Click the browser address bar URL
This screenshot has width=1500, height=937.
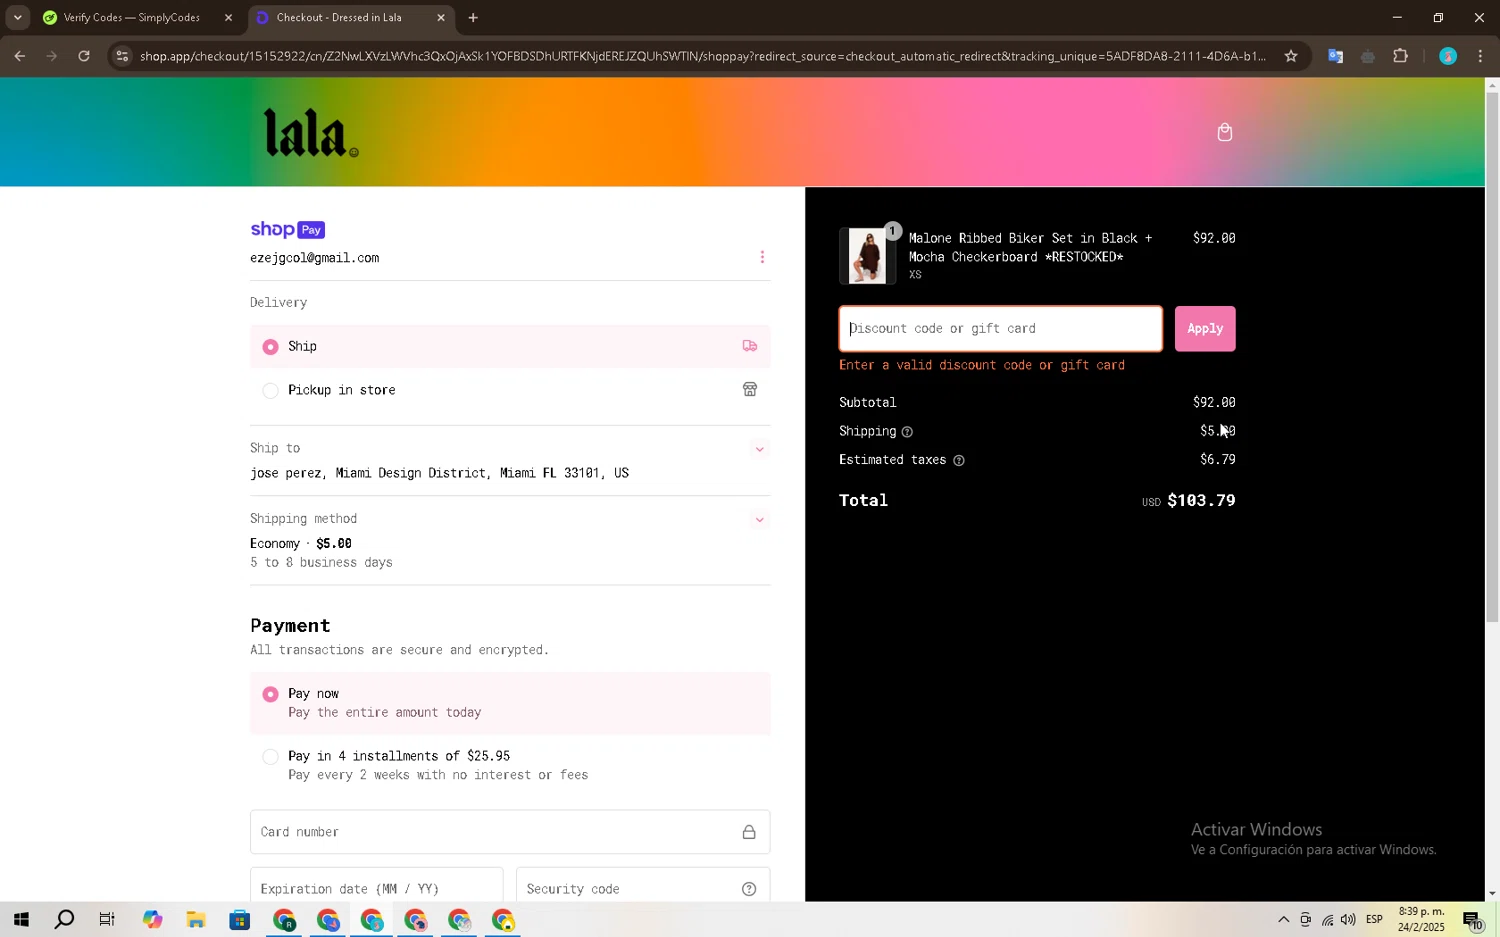tap(703, 56)
